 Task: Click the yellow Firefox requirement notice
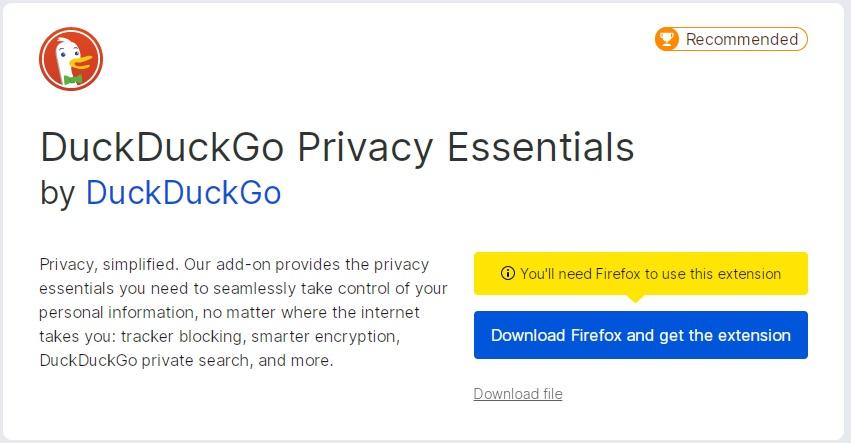(x=640, y=274)
